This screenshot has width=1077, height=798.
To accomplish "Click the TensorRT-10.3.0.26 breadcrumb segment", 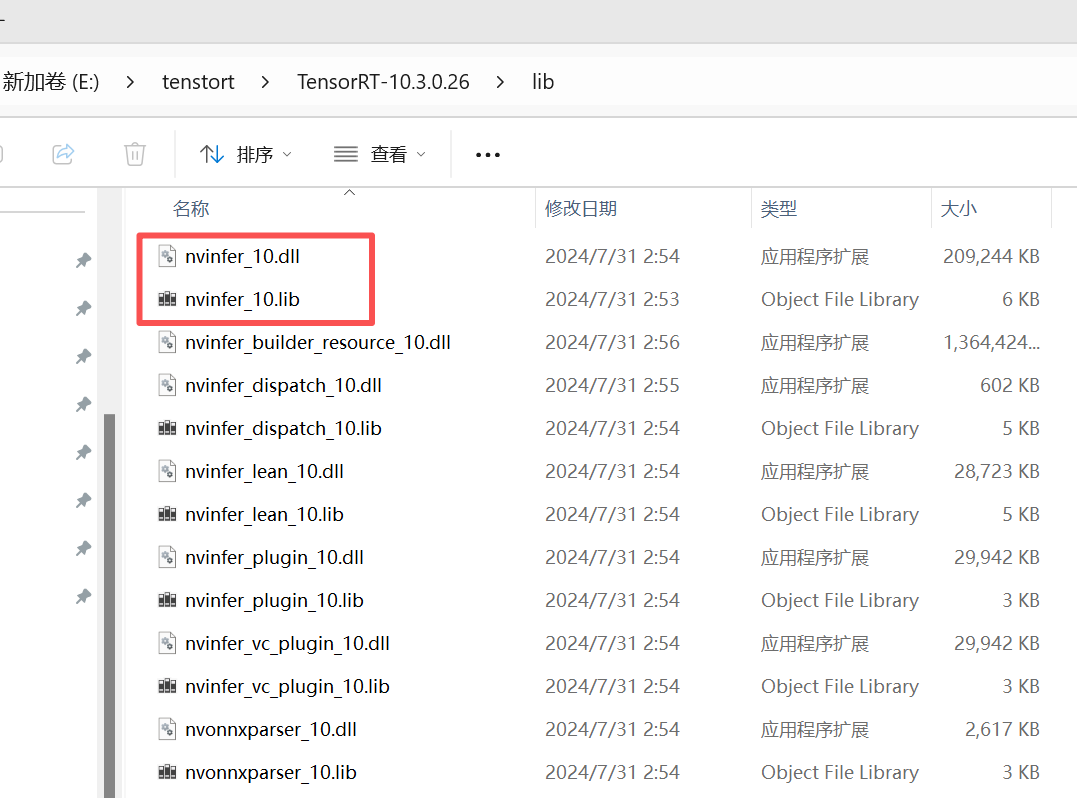I will point(383,82).
